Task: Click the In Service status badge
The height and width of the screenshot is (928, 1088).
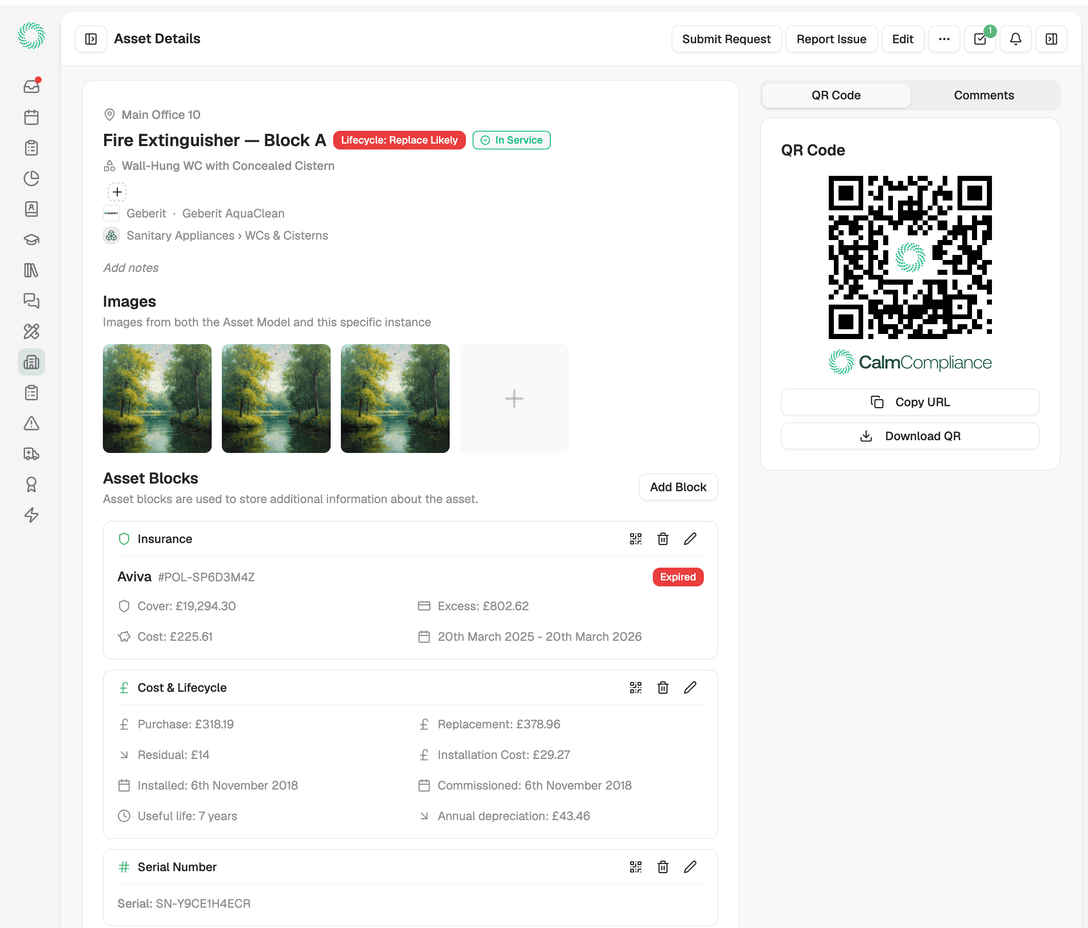Action: (x=511, y=140)
